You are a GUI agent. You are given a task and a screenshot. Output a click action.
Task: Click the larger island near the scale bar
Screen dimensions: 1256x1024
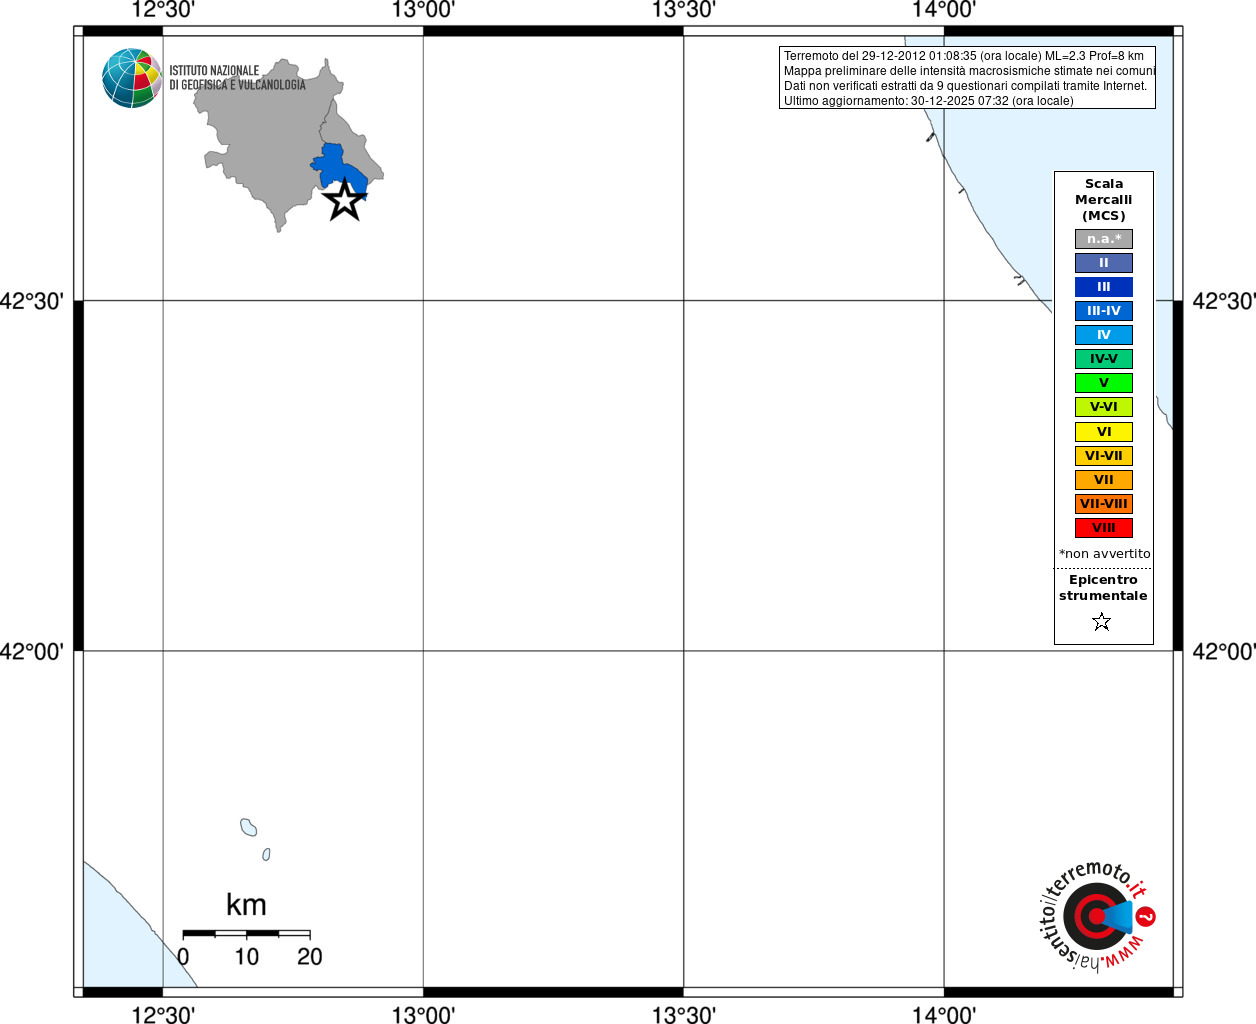pos(248,827)
